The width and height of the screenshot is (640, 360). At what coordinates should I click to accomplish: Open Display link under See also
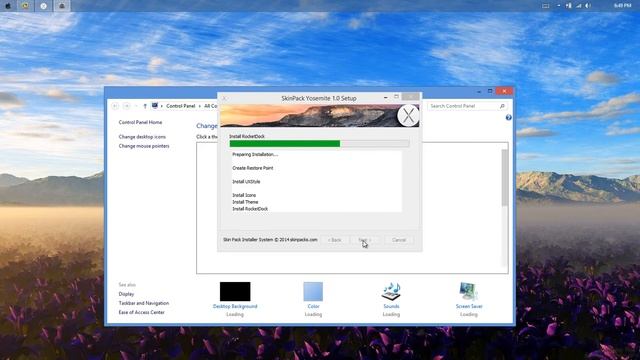[x=126, y=294]
